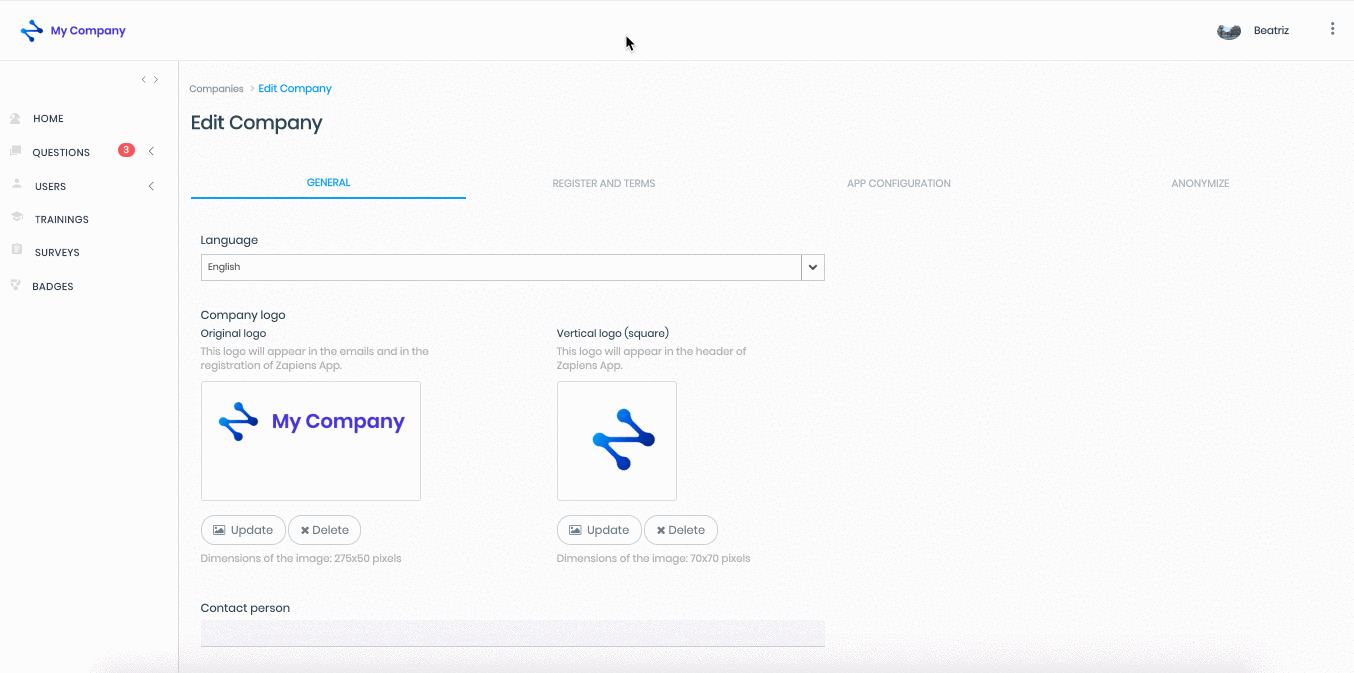The image size is (1354, 673).
Task: Click the 'Original logo' label
Action: point(233,333)
